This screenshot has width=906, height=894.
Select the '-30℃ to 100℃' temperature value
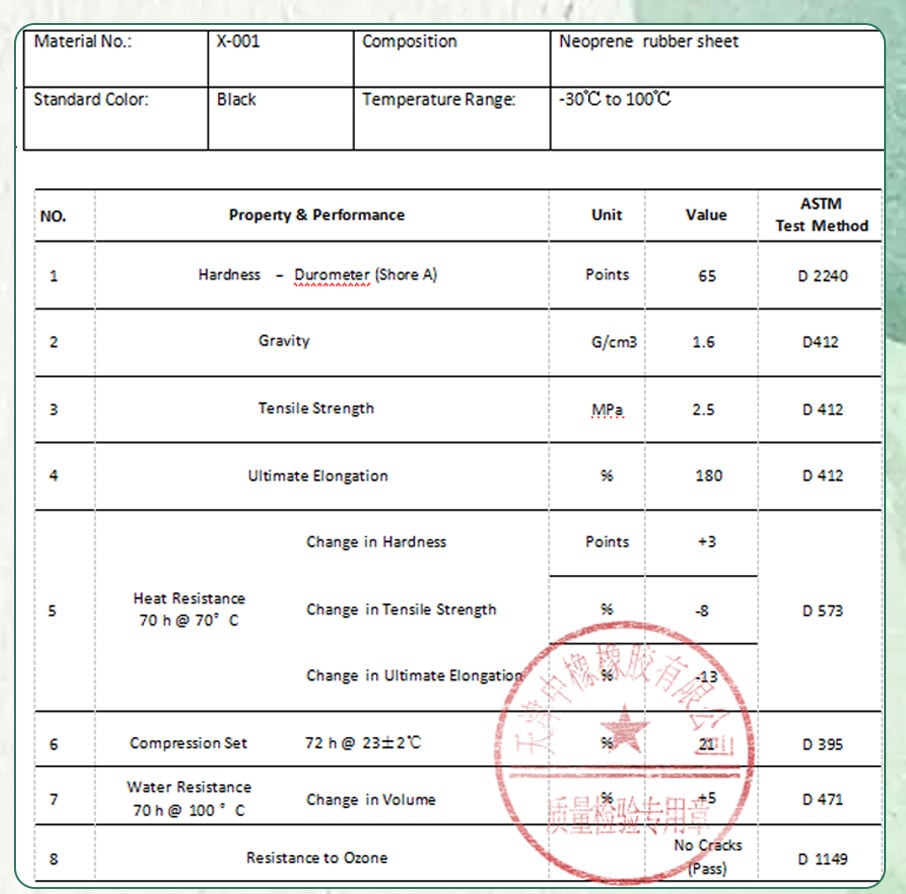615,99
